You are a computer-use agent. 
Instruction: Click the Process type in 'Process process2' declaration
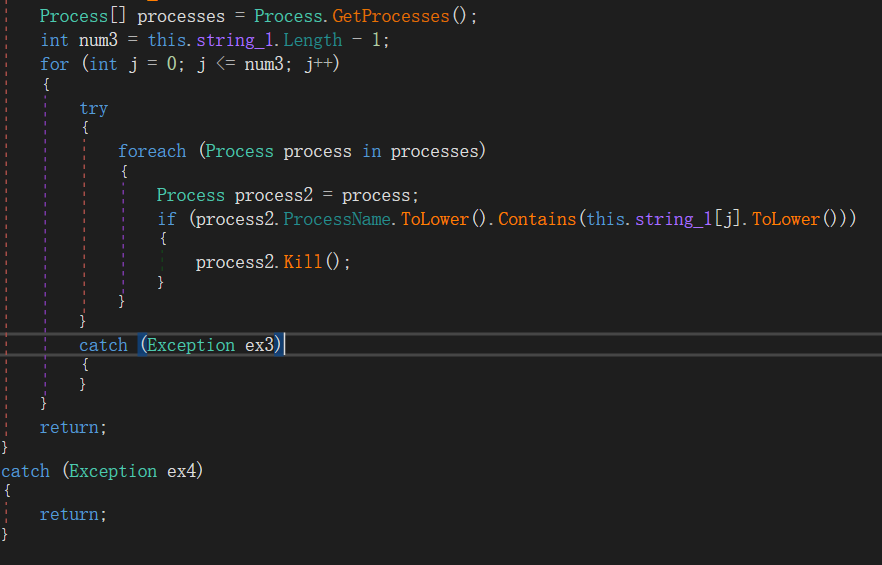click(190, 195)
